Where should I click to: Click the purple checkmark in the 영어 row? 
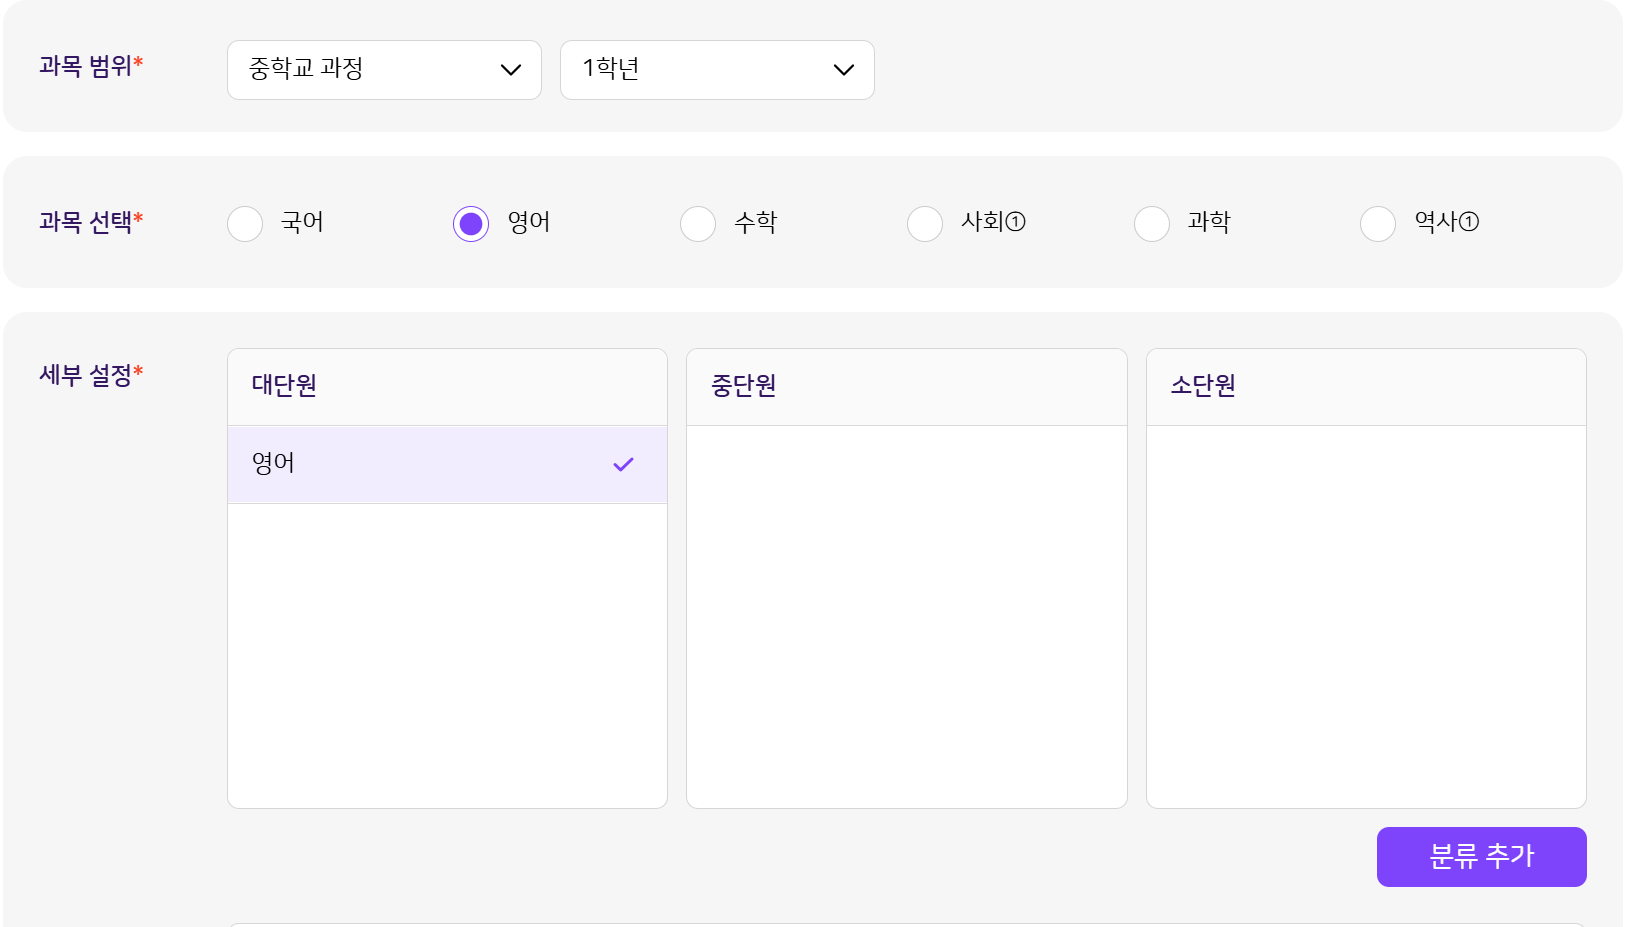coord(623,464)
